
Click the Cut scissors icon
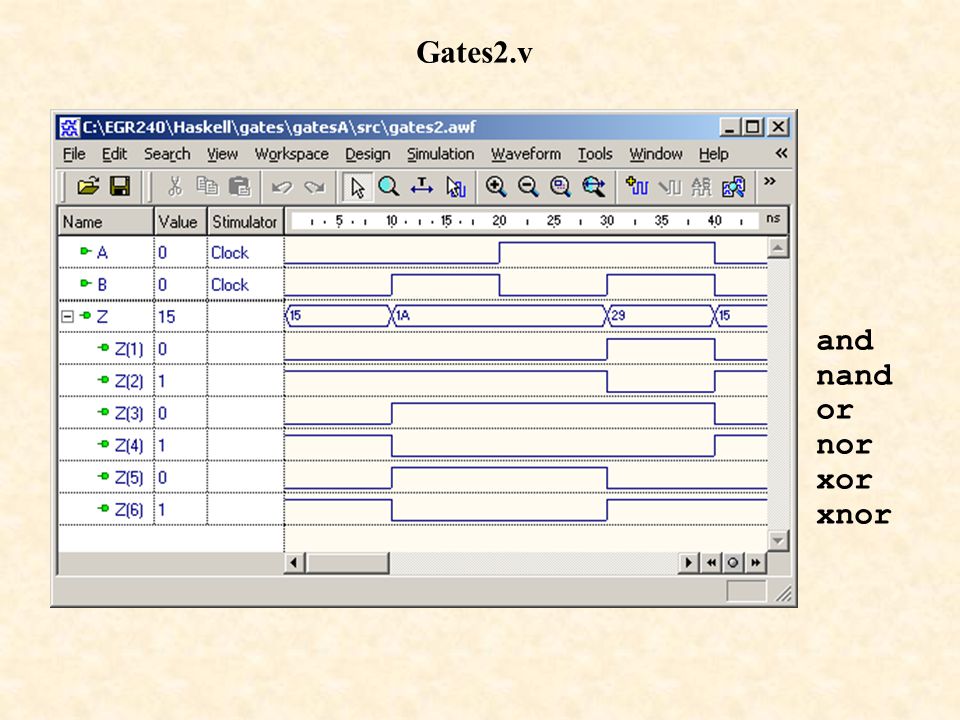point(174,186)
